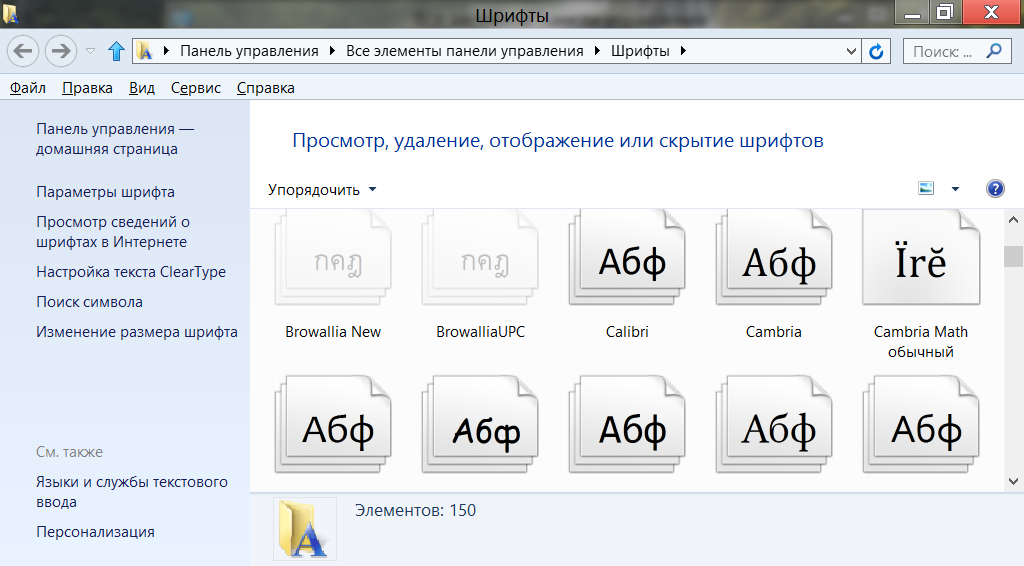Screen dimensions: 1024x566
Task: Open 'Языки и службы текстового ввода' link
Action: (x=132, y=492)
